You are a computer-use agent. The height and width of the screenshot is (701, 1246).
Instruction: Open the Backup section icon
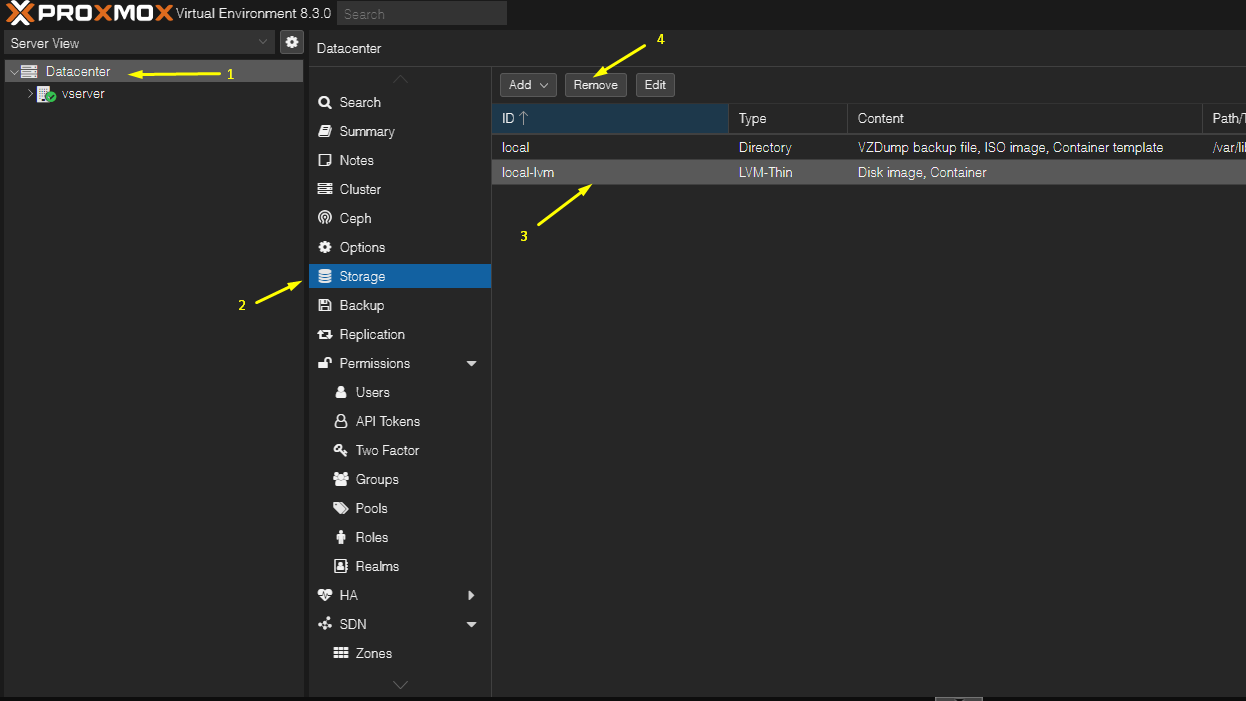[x=327, y=305]
